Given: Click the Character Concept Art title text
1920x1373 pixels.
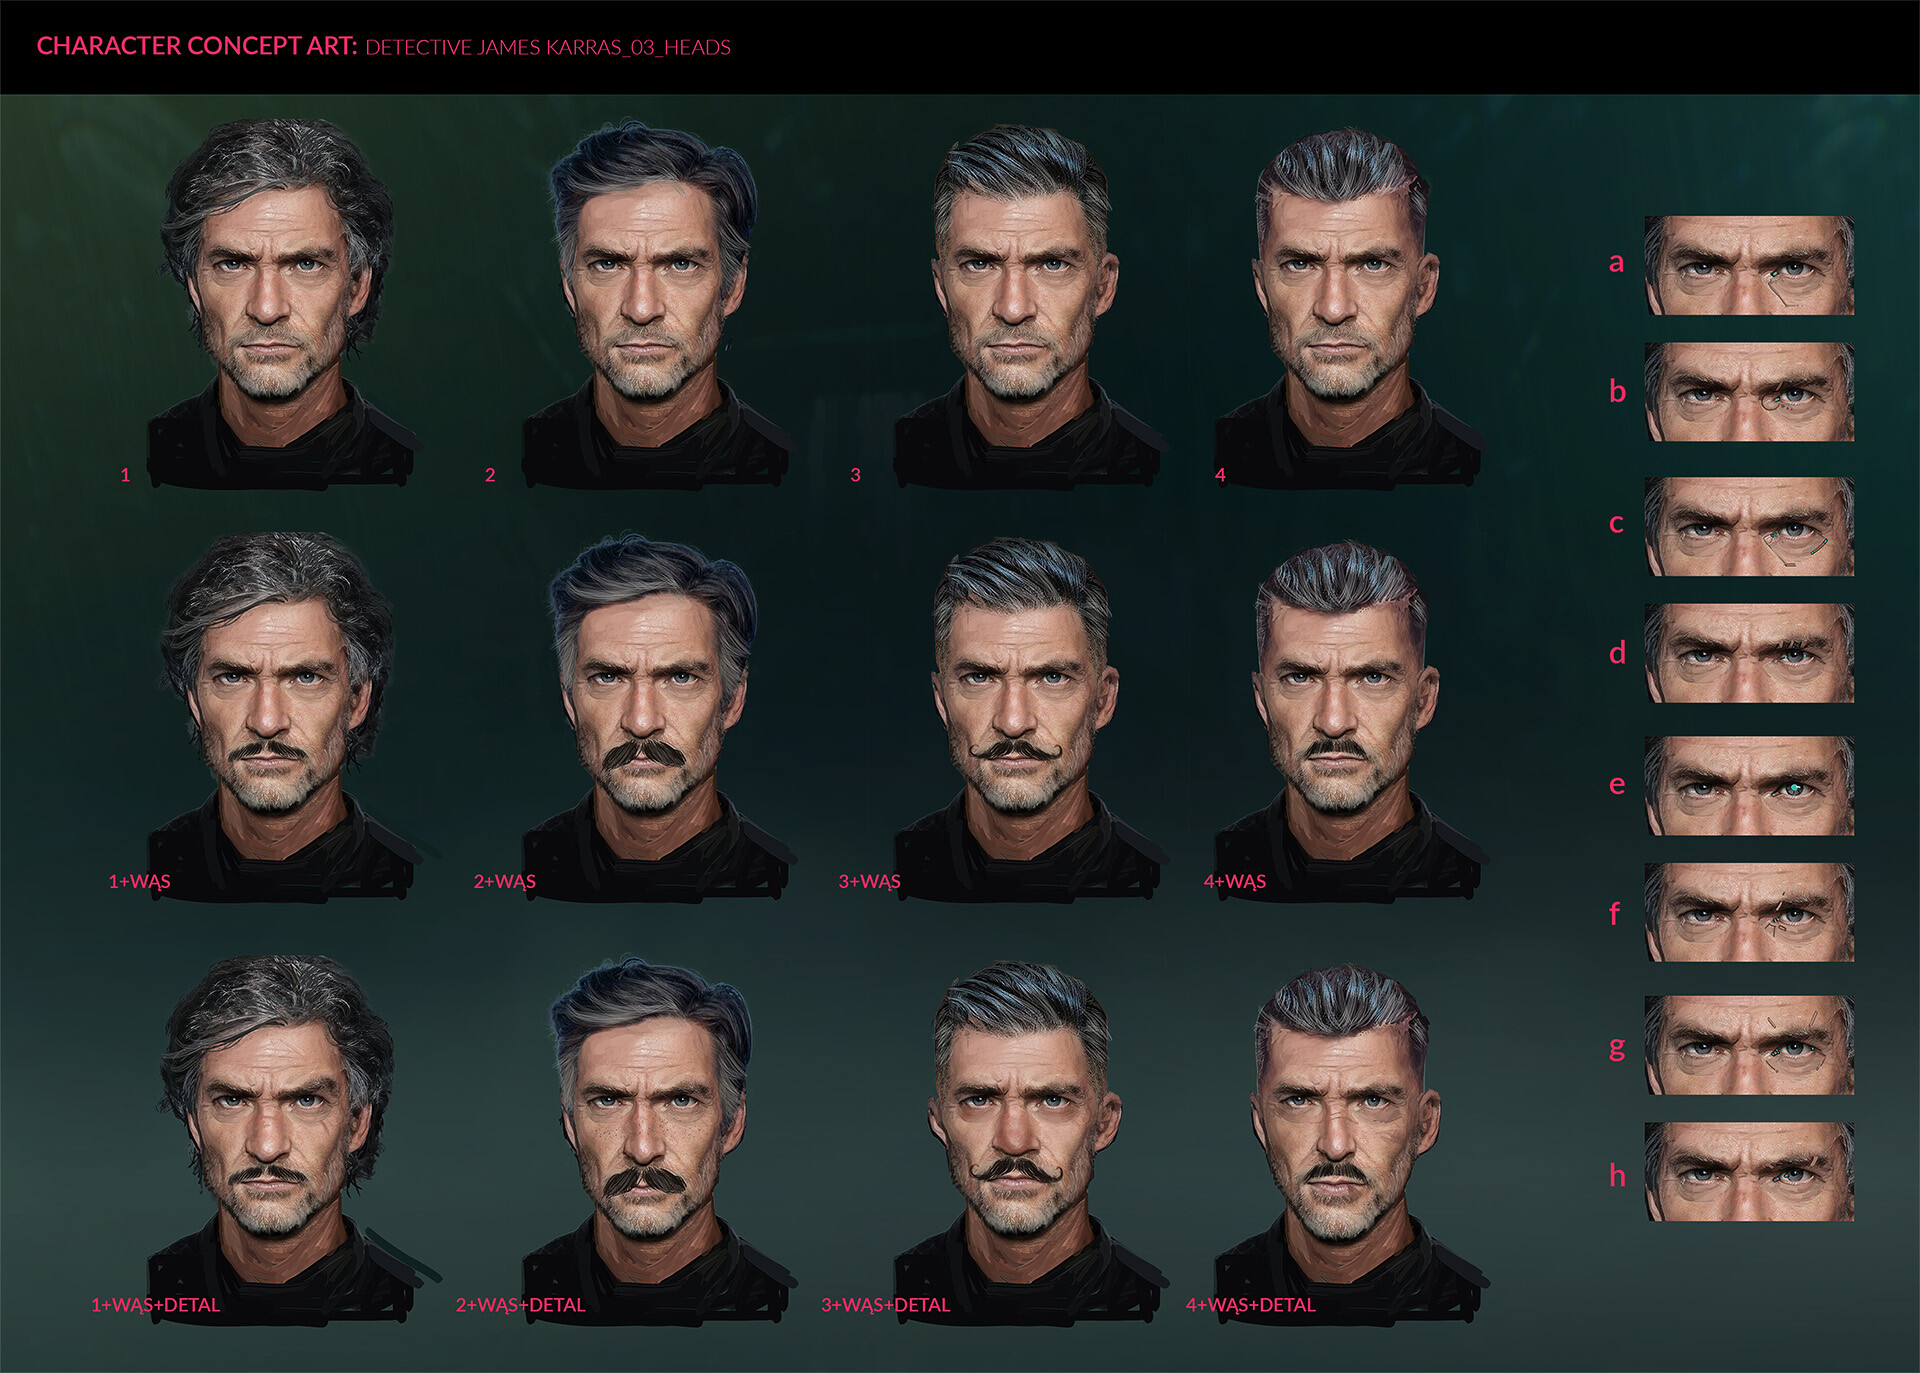Looking at the screenshot, I should point(196,46).
